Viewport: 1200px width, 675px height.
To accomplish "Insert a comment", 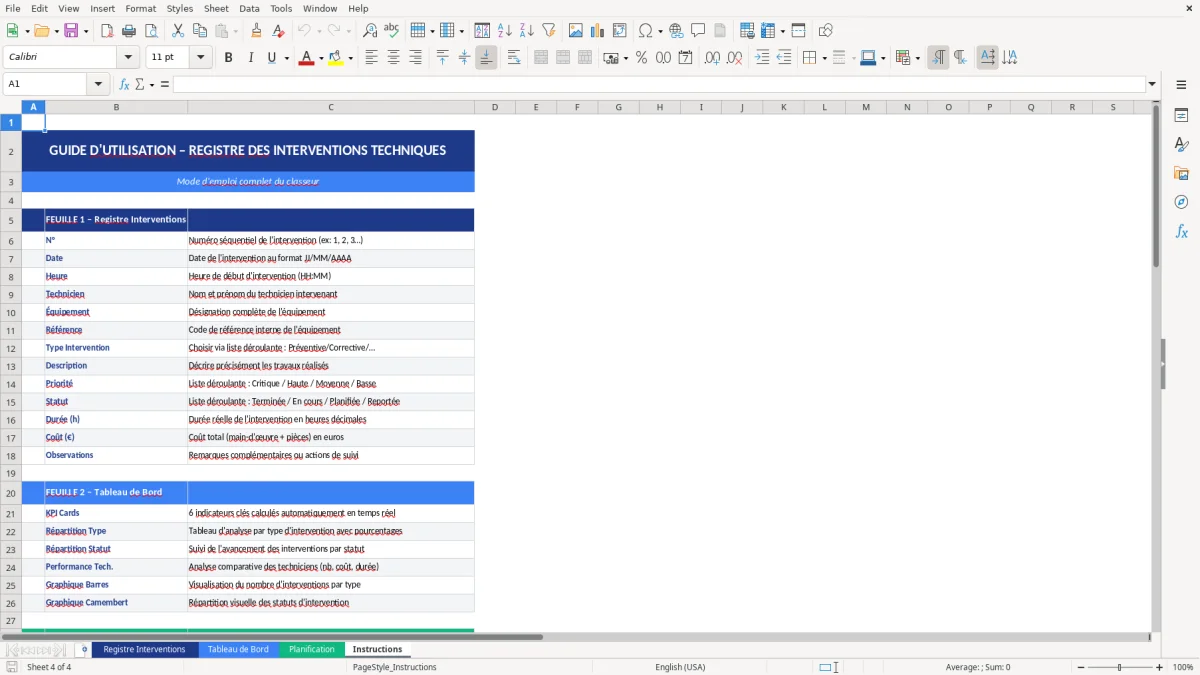I will (x=698, y=31).
